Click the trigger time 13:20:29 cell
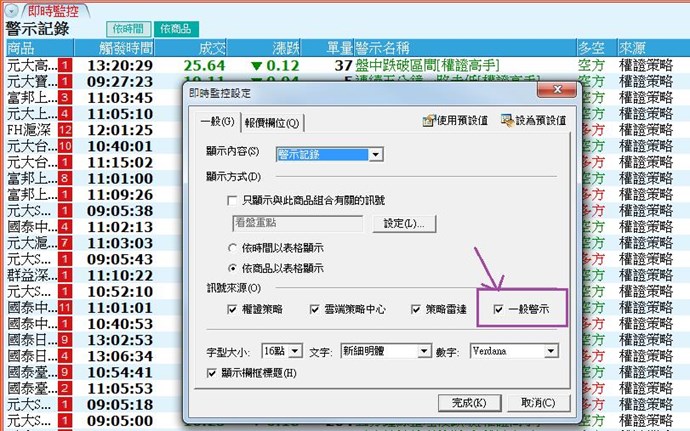690x431 pixels. click(120, 66)
